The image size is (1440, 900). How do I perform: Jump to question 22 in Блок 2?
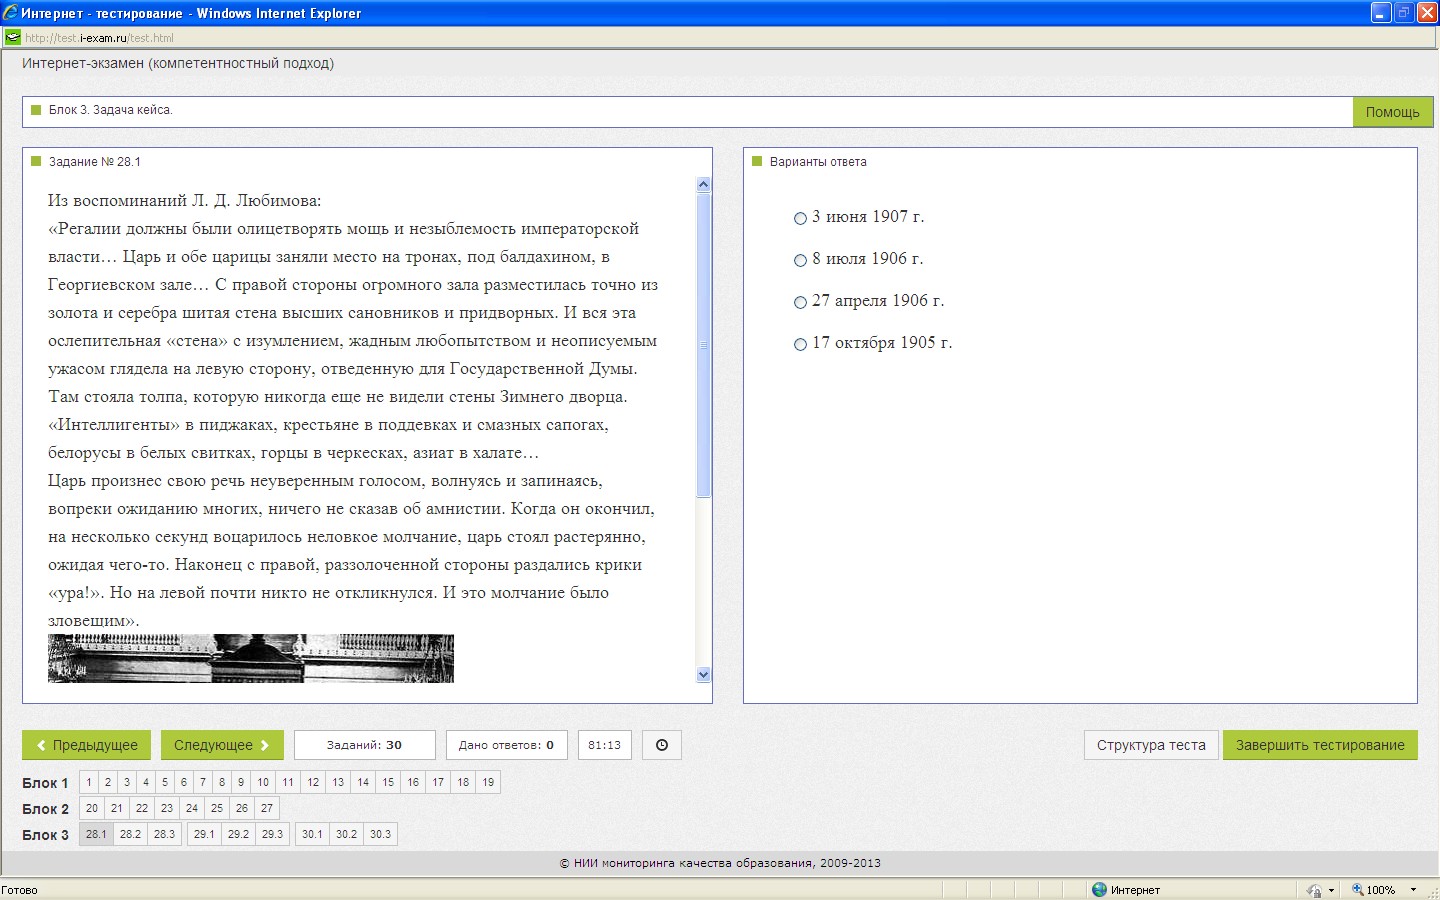pyautogui.click(x=142, y=808)
